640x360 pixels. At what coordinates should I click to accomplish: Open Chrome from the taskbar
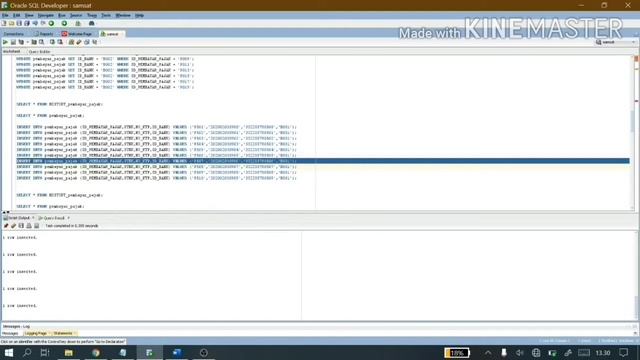click(x=96, y=353)
